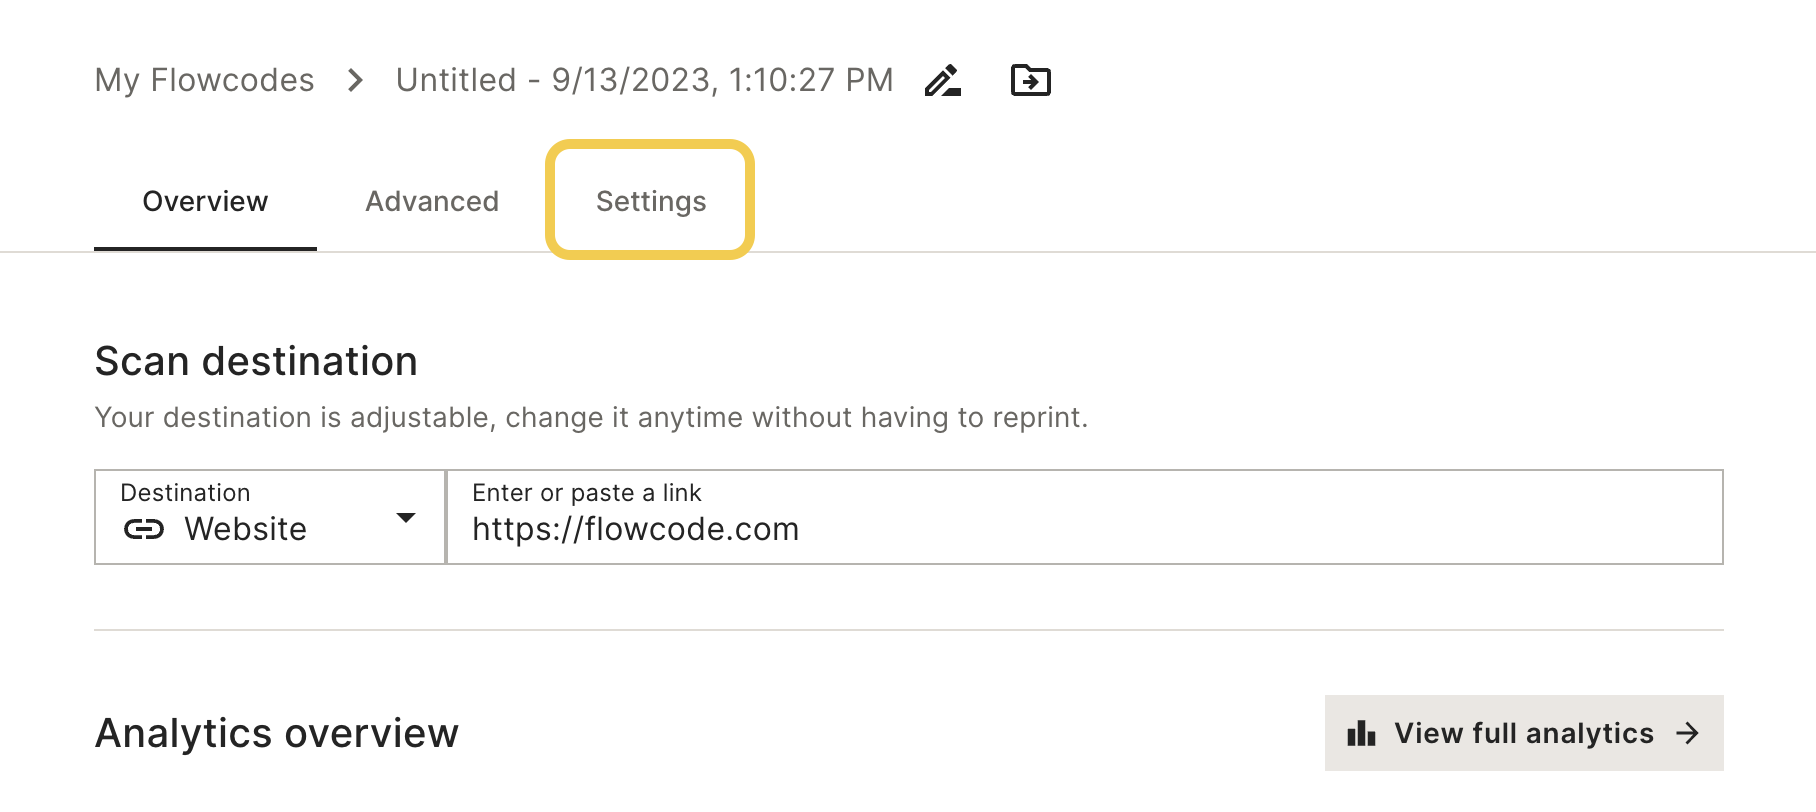
Task: Select the Overview tab
Action: coord(205,201)
